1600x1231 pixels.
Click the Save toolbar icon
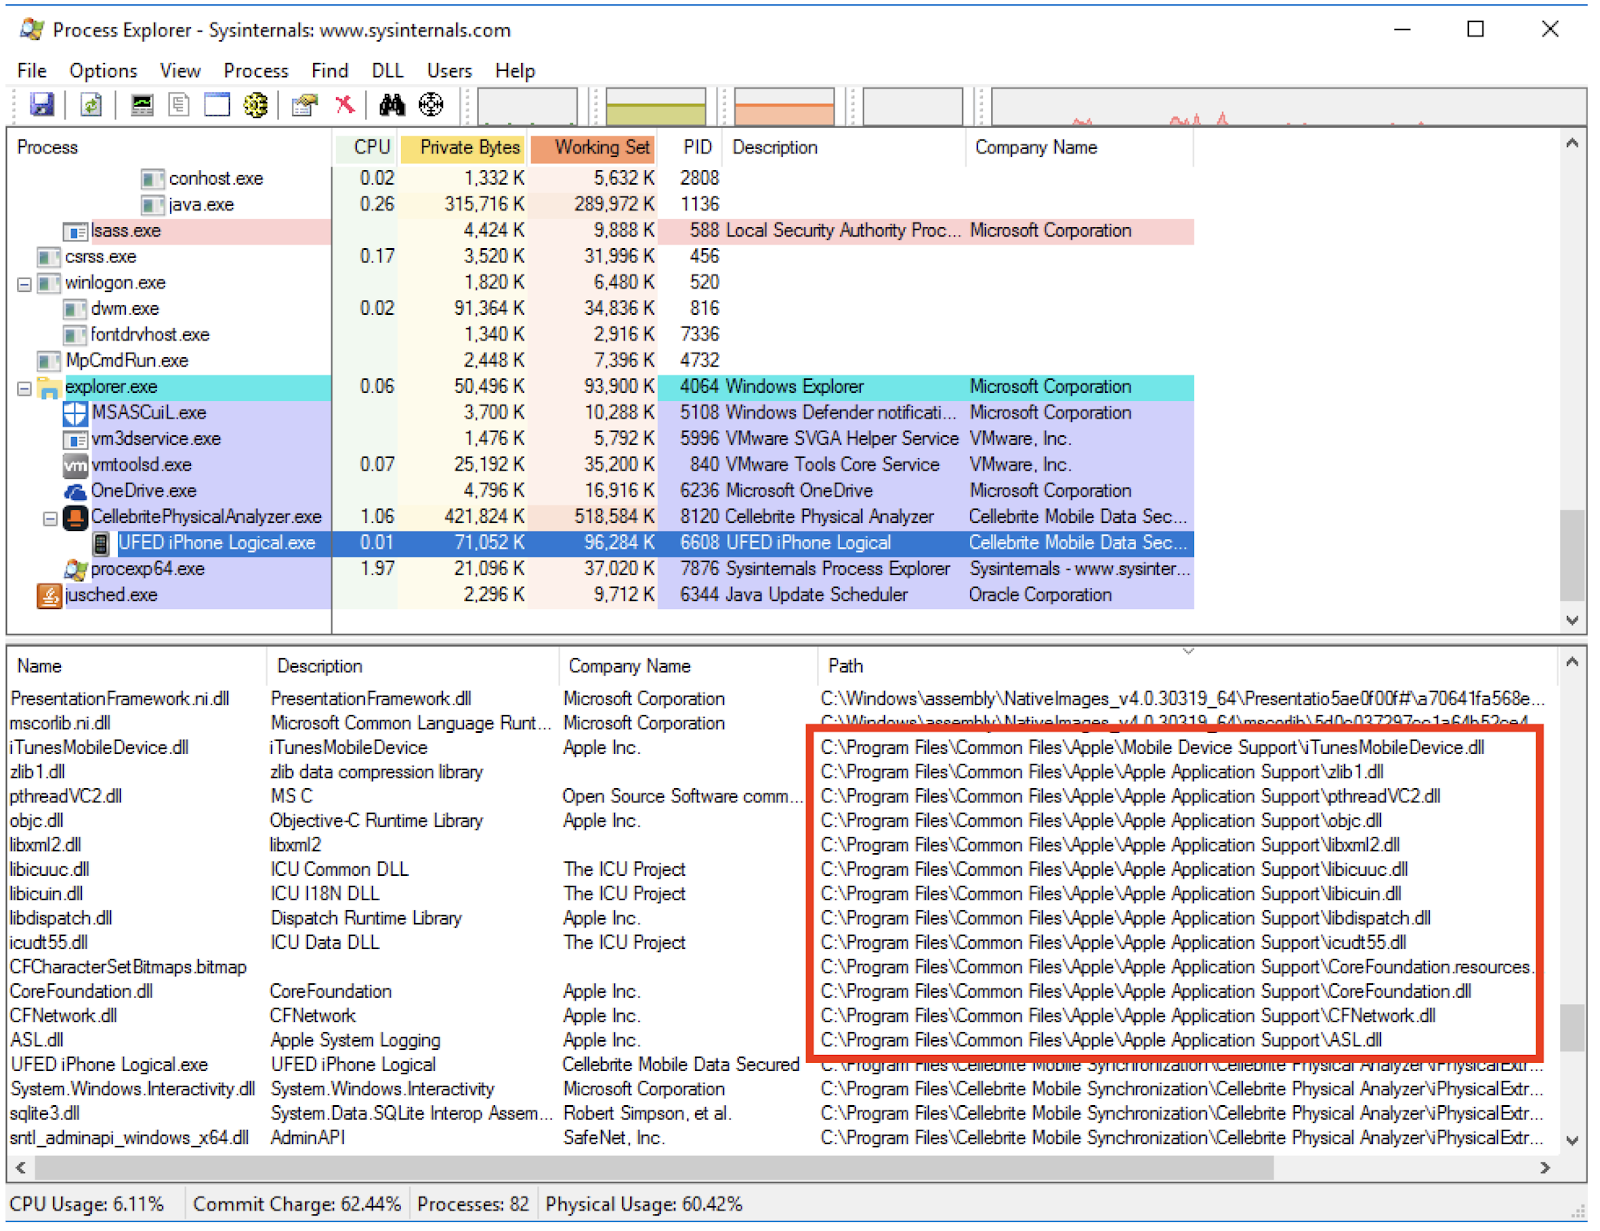(42, 105)
